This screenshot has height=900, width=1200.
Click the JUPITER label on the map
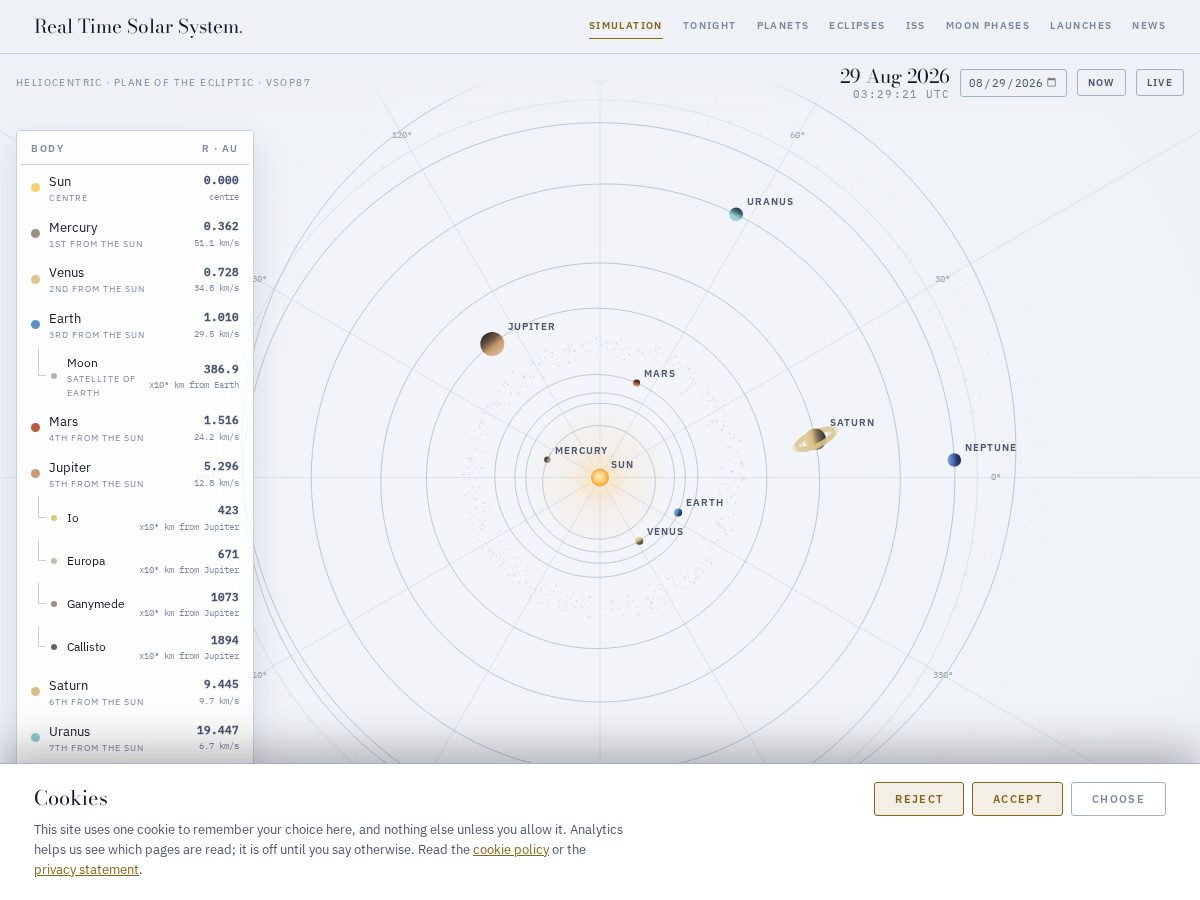click(x=531, y=327)
